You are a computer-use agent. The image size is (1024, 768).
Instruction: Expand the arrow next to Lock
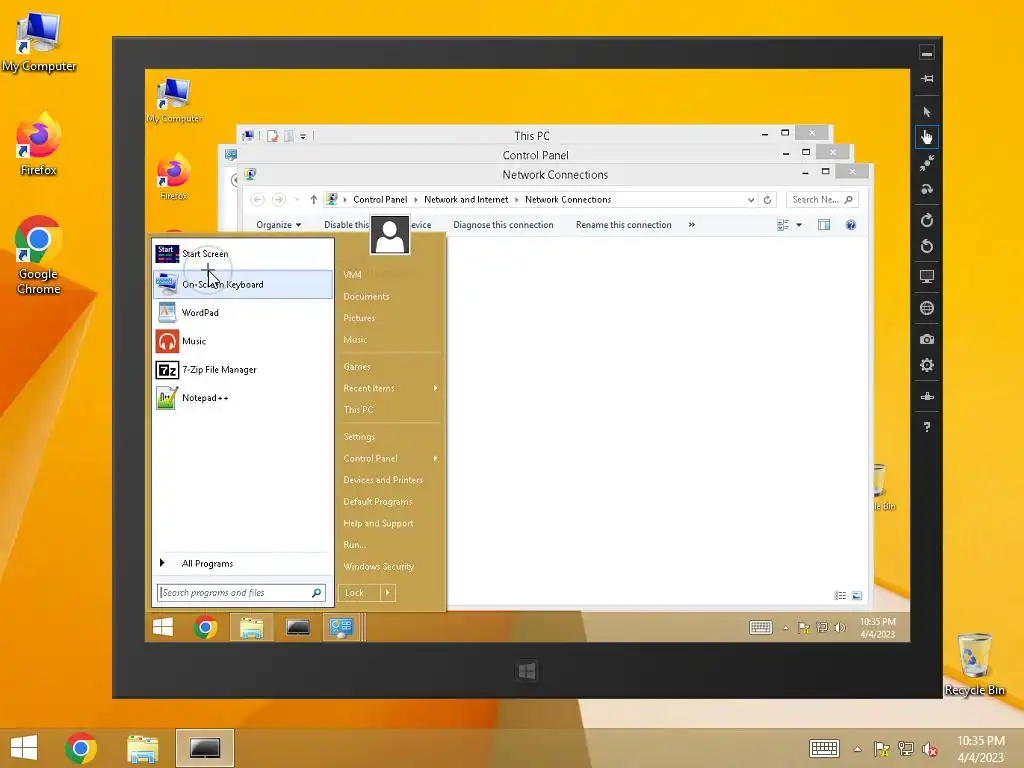388,592
